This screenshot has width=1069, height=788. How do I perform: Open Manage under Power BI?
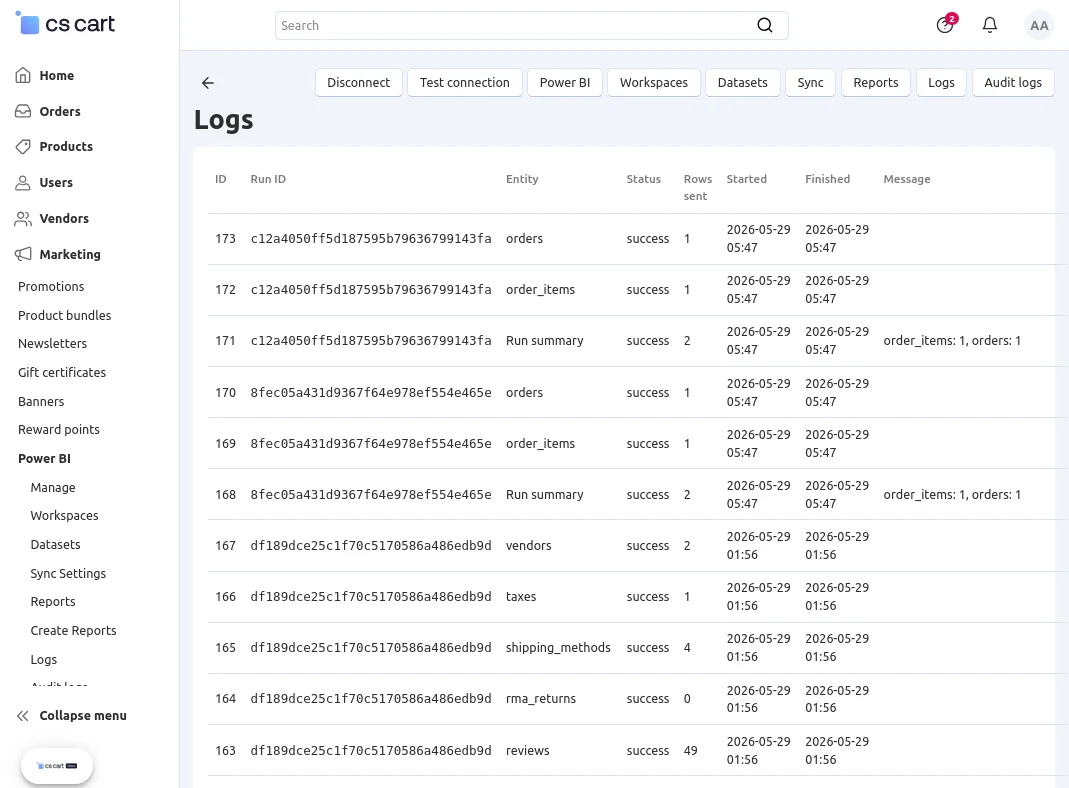point(53,487)
